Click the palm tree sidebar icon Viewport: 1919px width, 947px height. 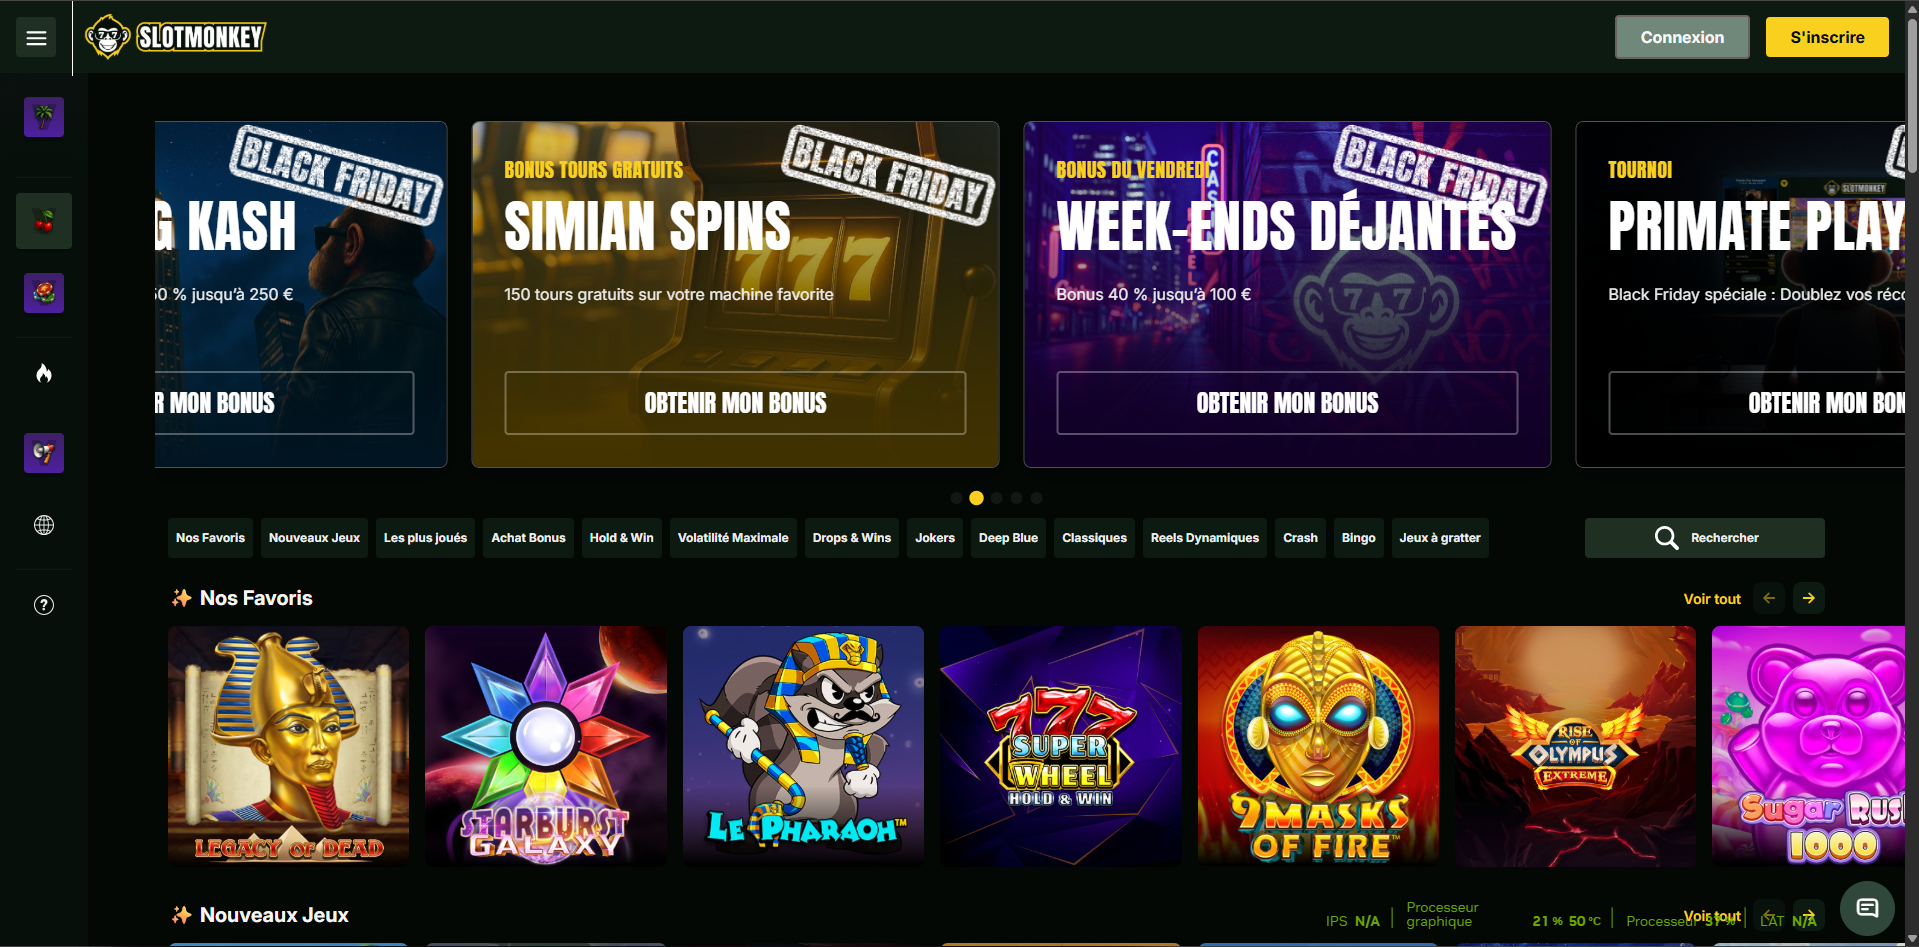tap(44, 117)
